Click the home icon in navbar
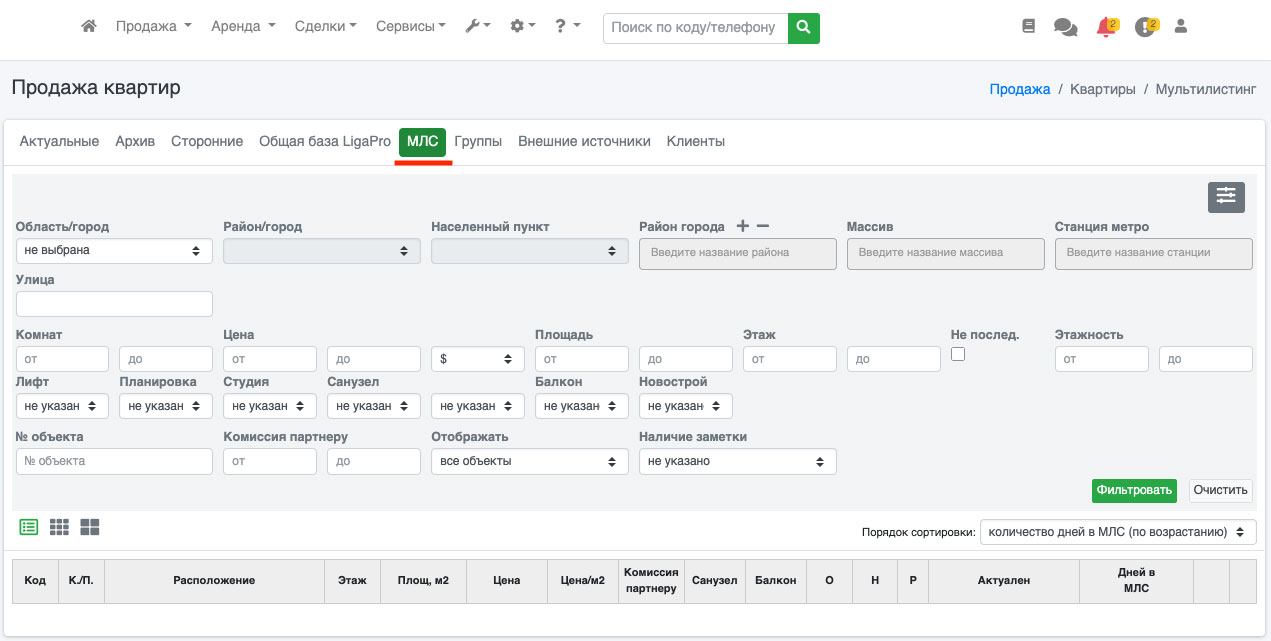 [x=89, y=27]
